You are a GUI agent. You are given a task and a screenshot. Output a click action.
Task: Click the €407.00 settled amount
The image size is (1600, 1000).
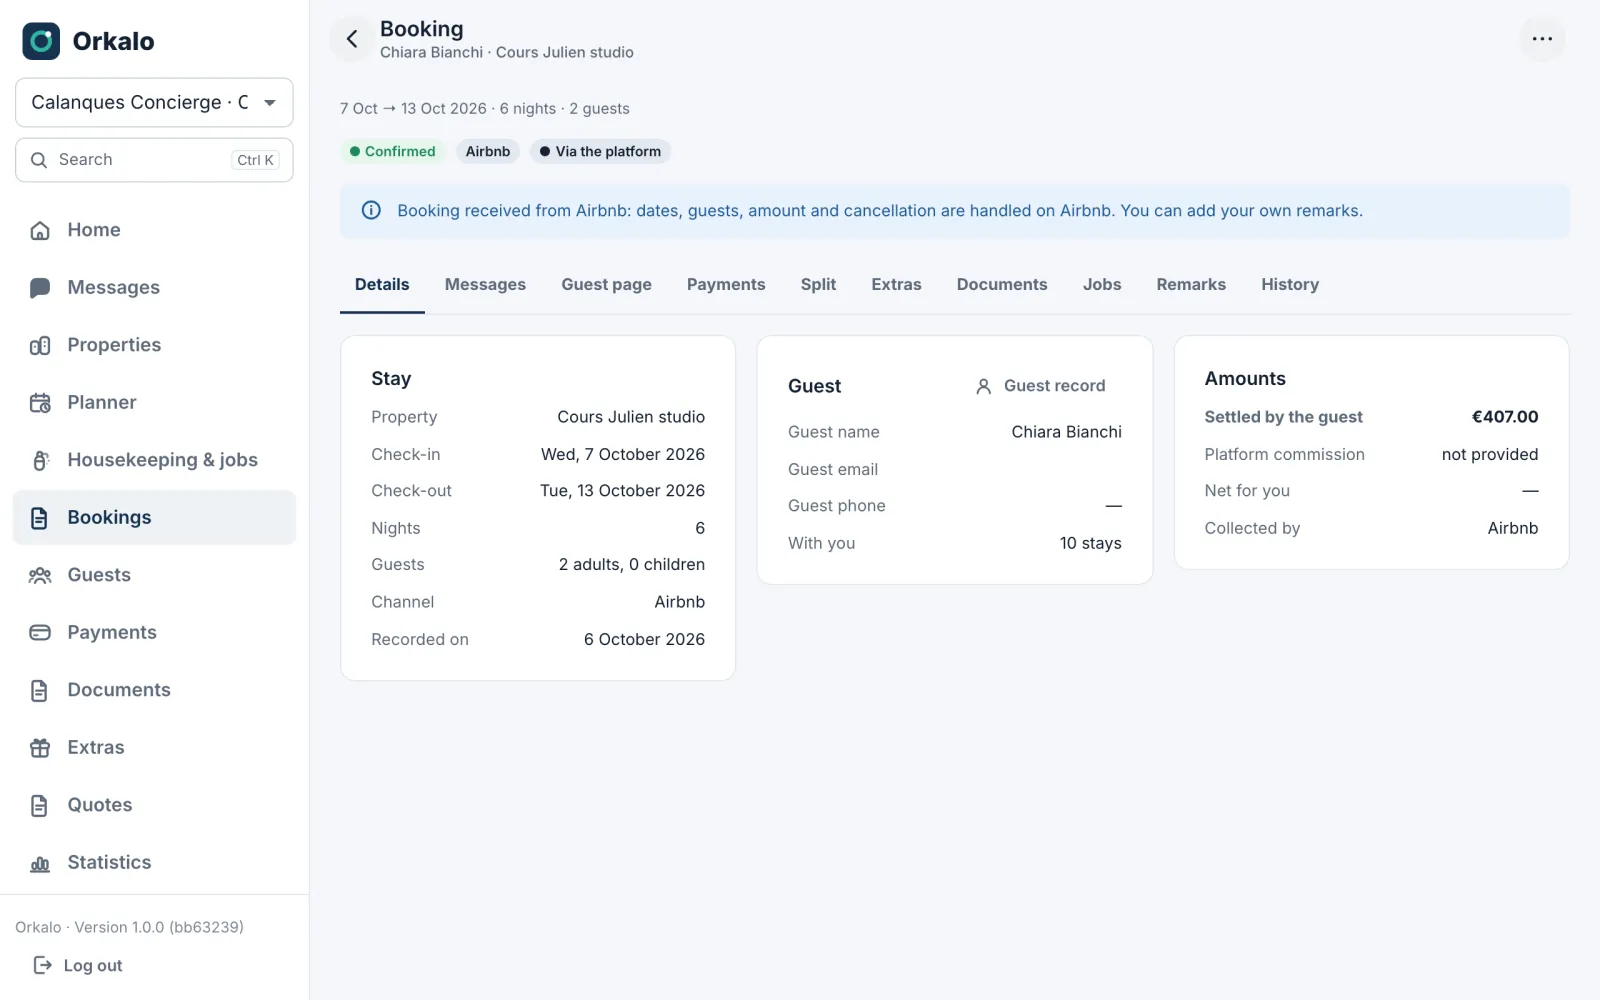point(1505,417)
